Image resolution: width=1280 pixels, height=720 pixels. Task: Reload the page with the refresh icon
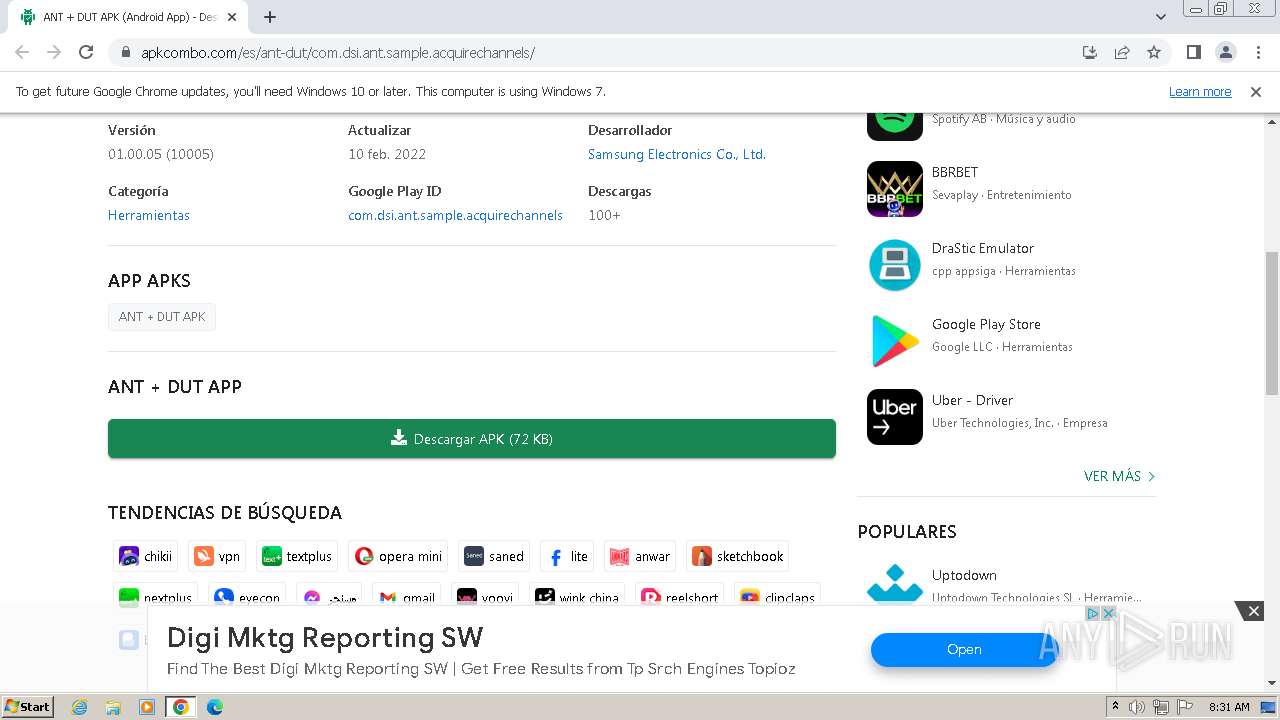tap(86, 52)
